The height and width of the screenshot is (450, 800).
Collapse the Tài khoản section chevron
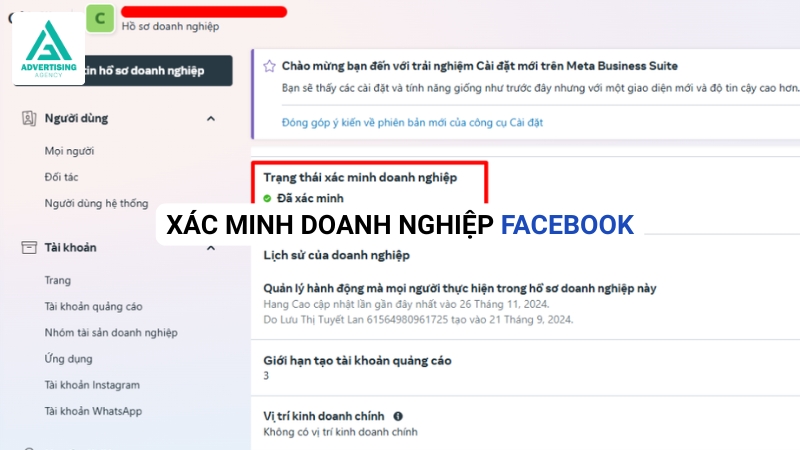[x=211, y=248]
